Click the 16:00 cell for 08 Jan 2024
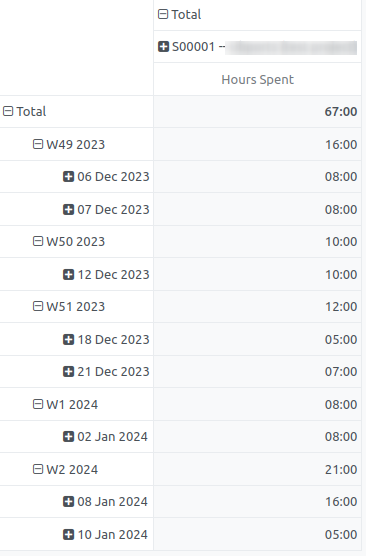 click(x=257, y=502)
